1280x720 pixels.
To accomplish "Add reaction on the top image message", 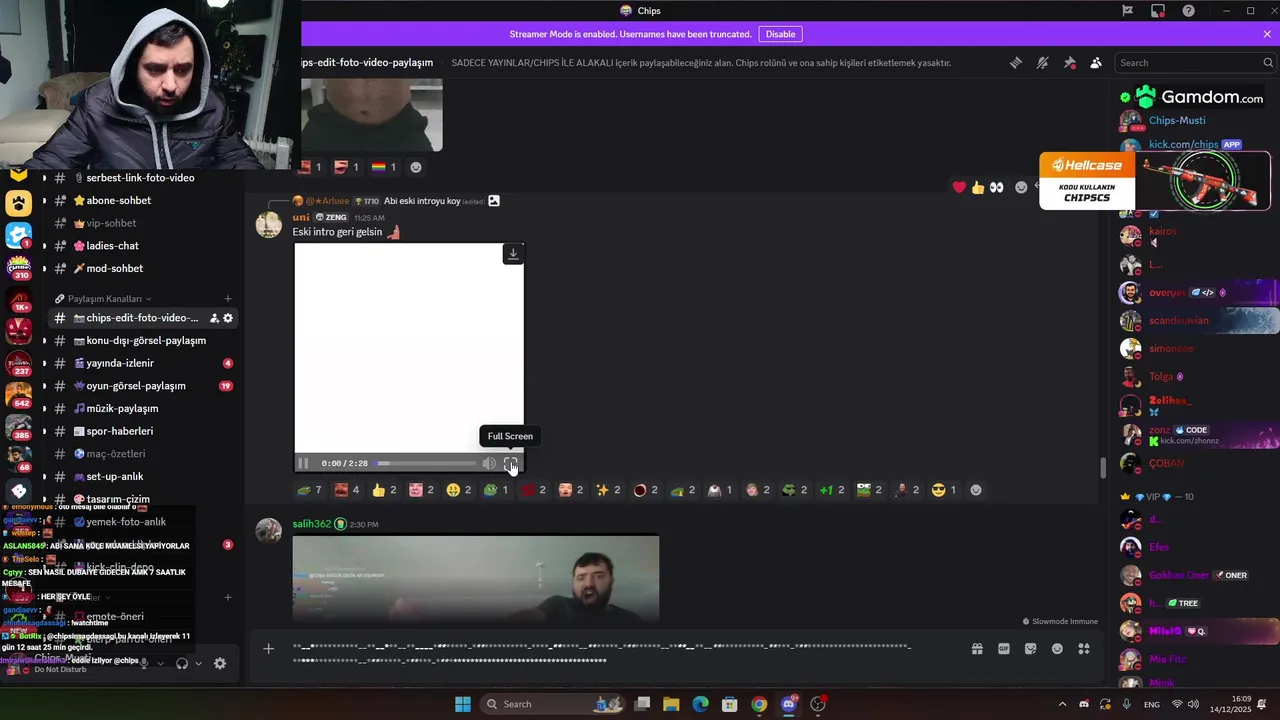I will coord(416,167).
